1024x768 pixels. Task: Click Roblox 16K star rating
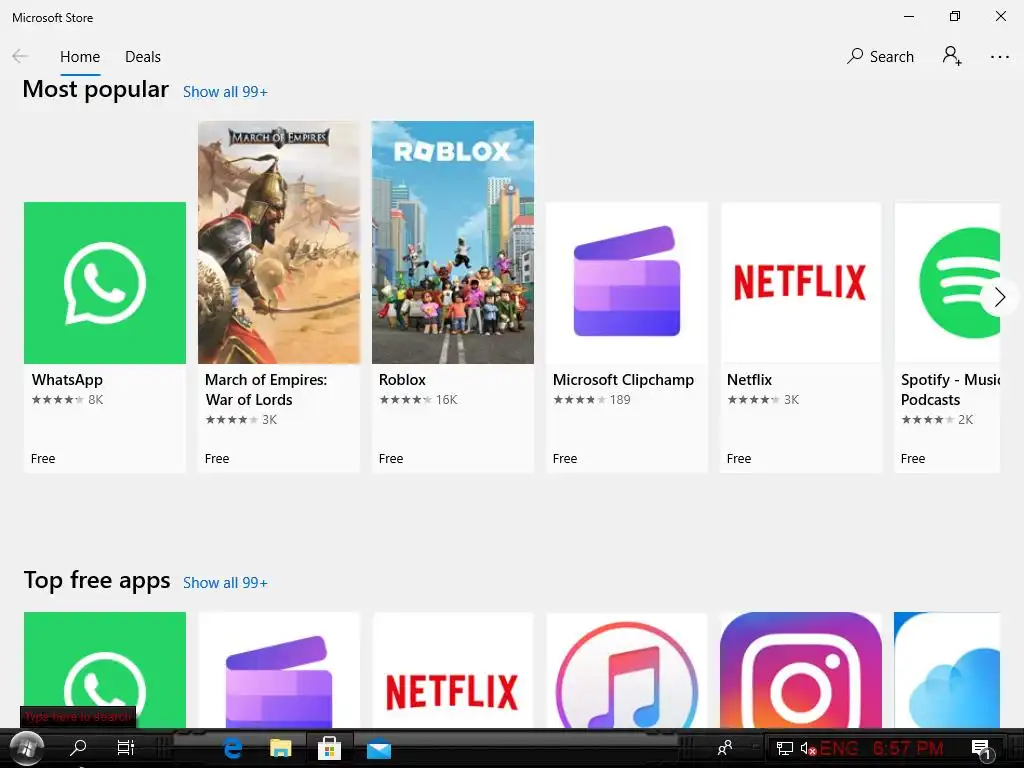(x=419, y=400)
